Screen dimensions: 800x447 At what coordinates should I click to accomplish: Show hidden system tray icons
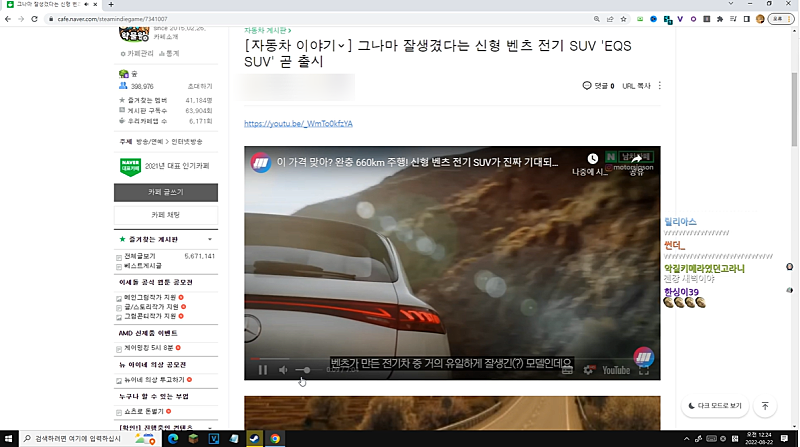(x=687, y=438)
